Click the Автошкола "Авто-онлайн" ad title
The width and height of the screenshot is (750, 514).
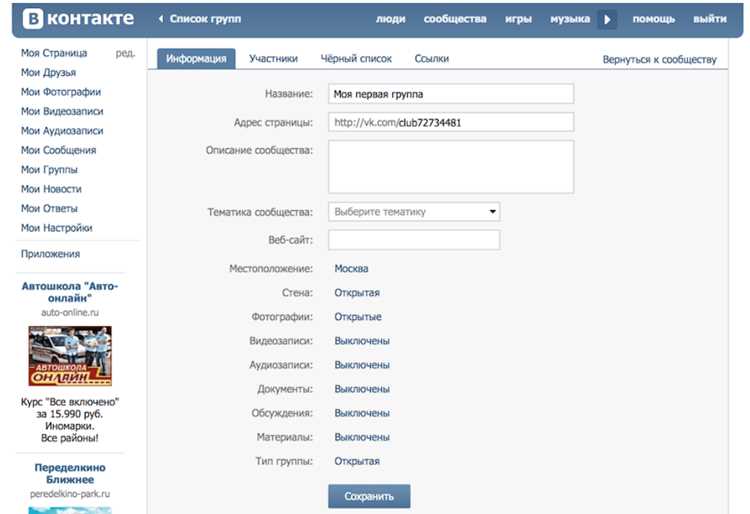[x=70, y=292]
